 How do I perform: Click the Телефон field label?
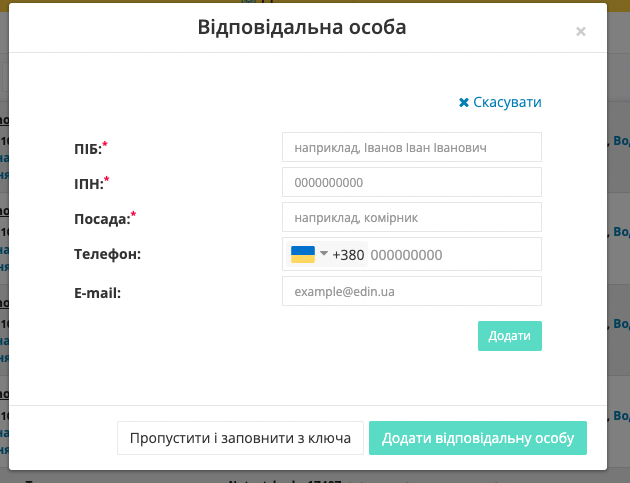(107, 254)
